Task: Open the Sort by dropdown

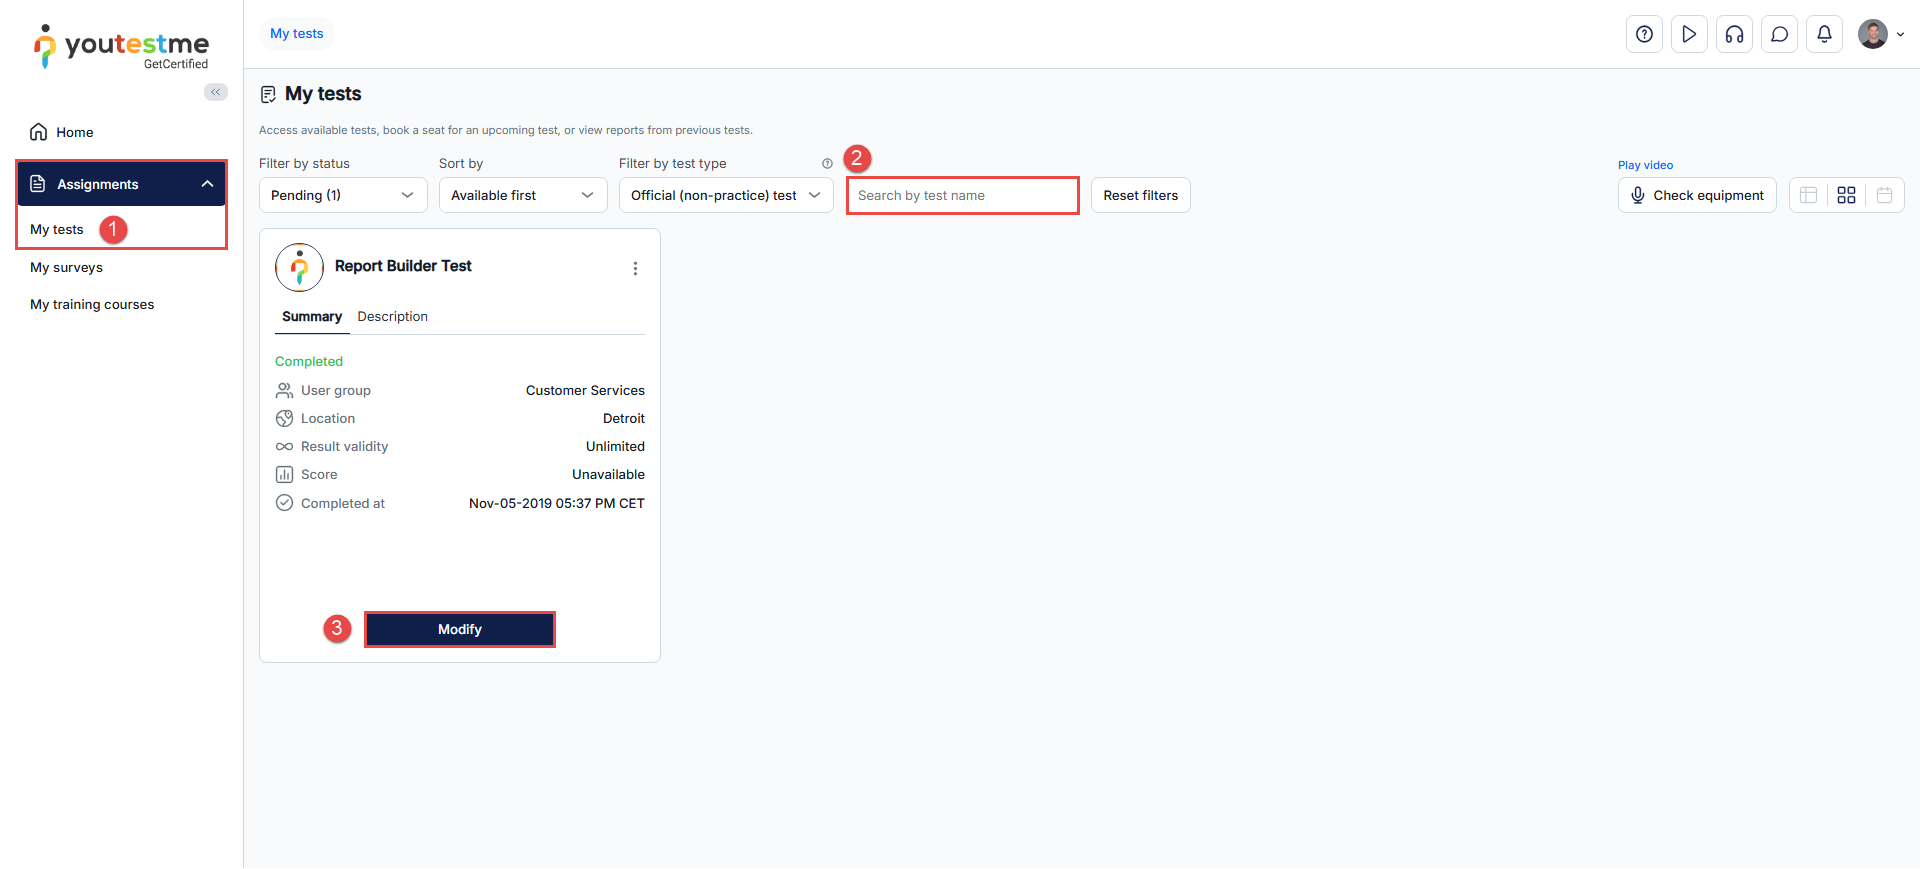Action: tap(522, 195)
